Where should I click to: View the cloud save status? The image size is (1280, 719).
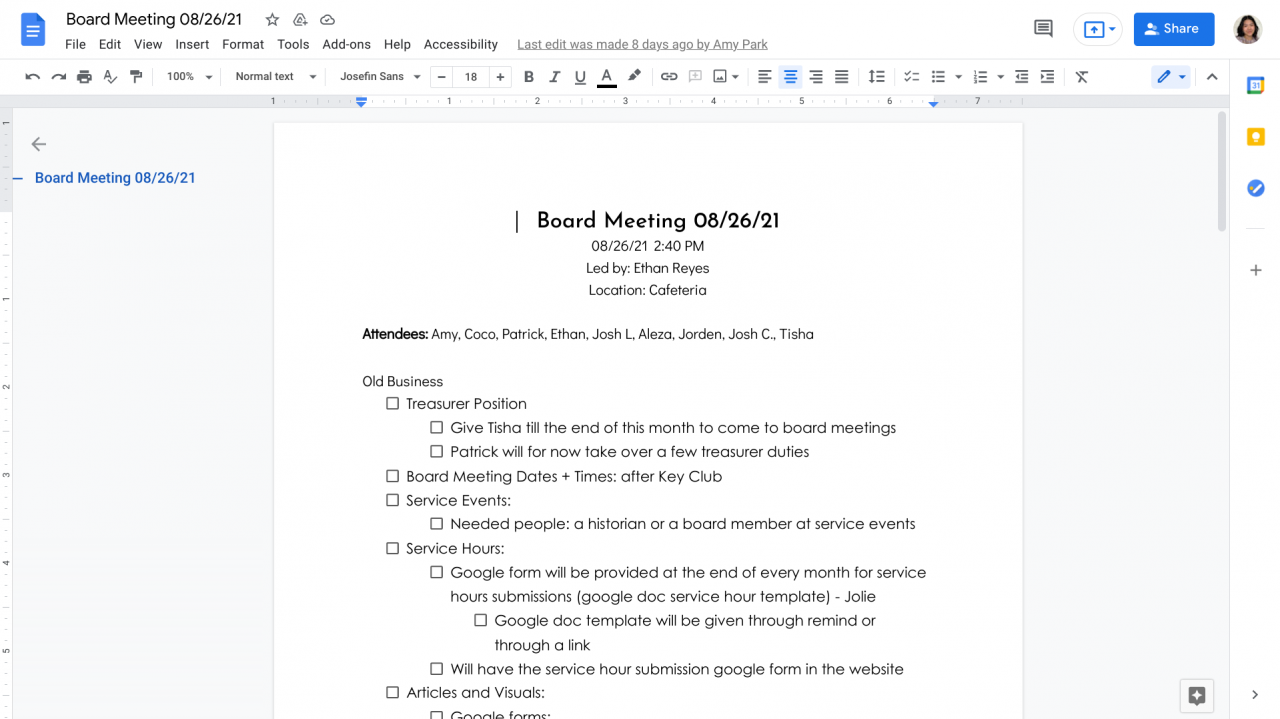coord(328,20)
